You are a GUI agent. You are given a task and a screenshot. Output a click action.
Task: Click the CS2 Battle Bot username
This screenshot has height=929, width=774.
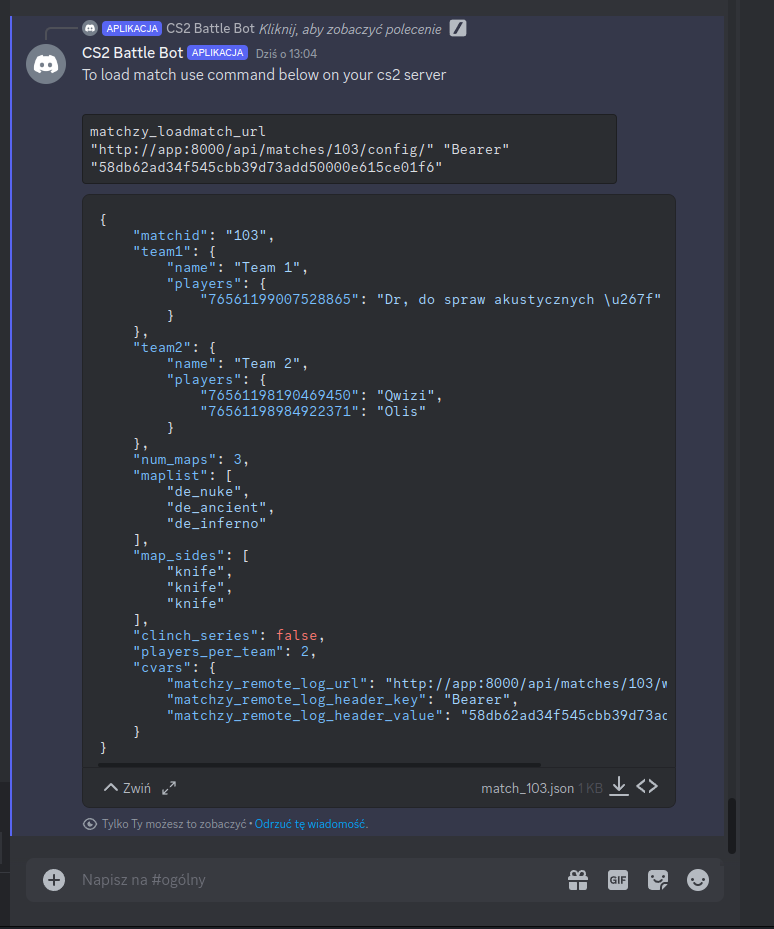[132, 53]
